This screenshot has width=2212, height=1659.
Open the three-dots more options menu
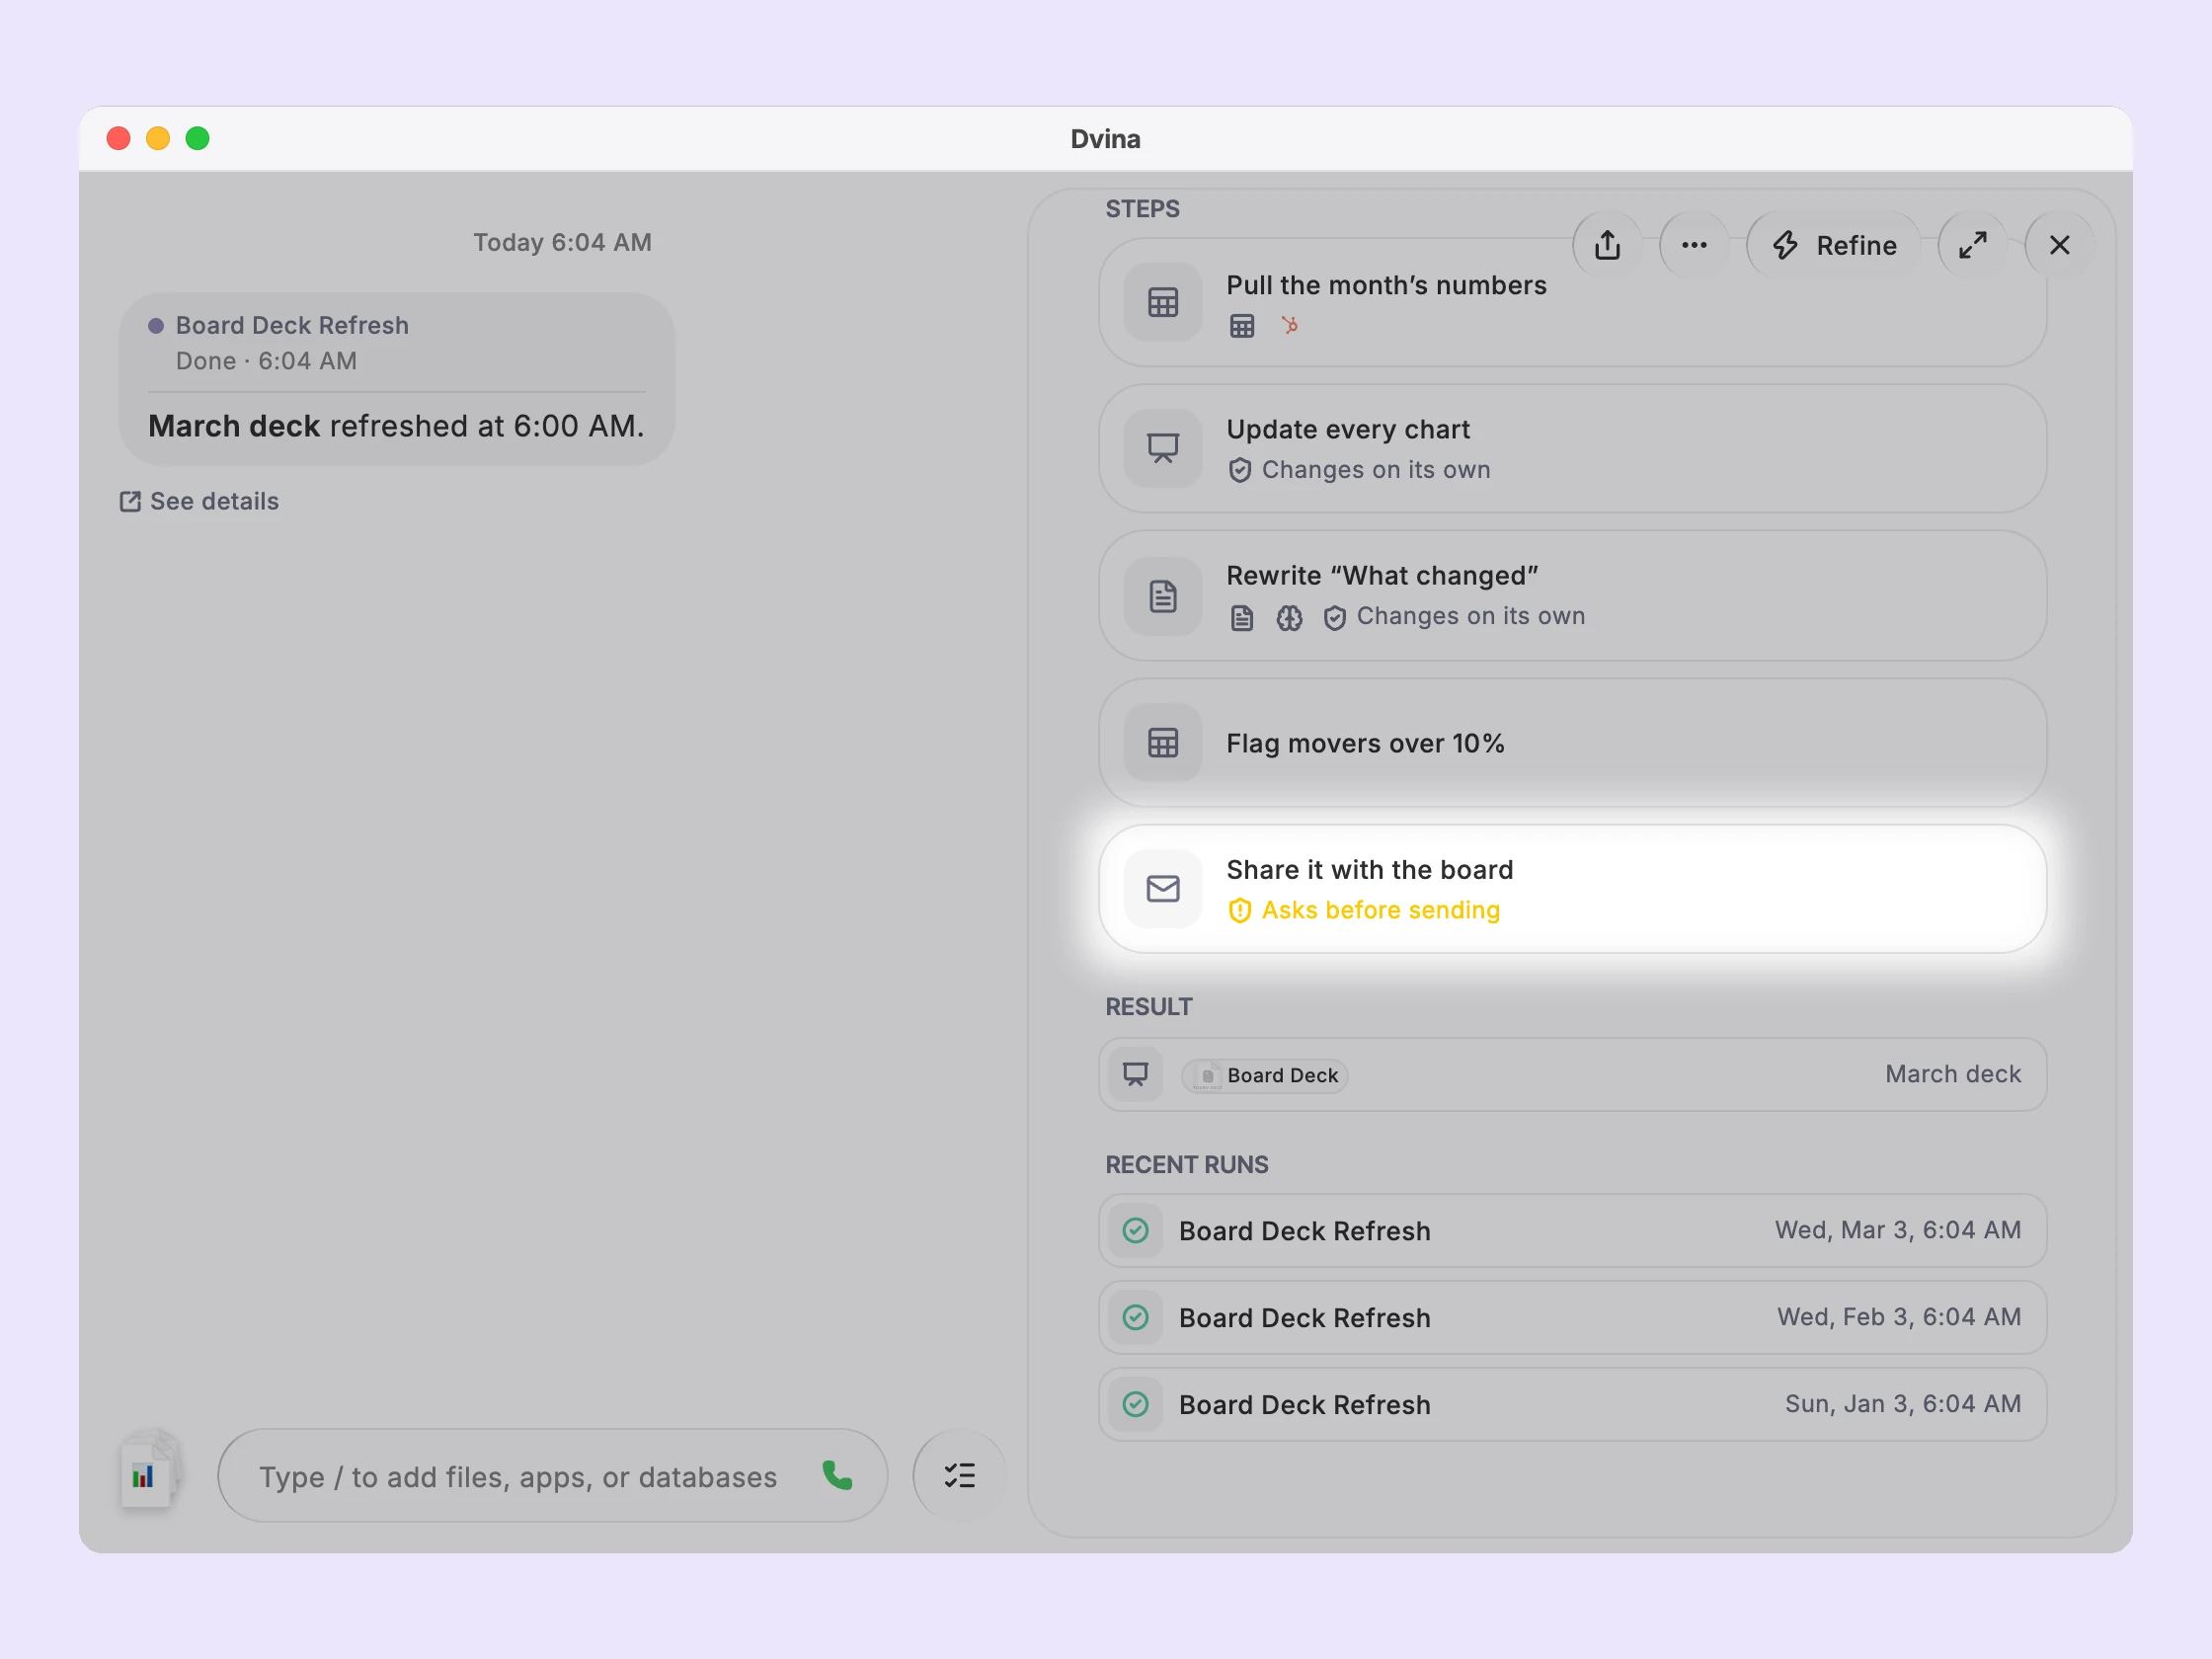[x=1694, y=245]
